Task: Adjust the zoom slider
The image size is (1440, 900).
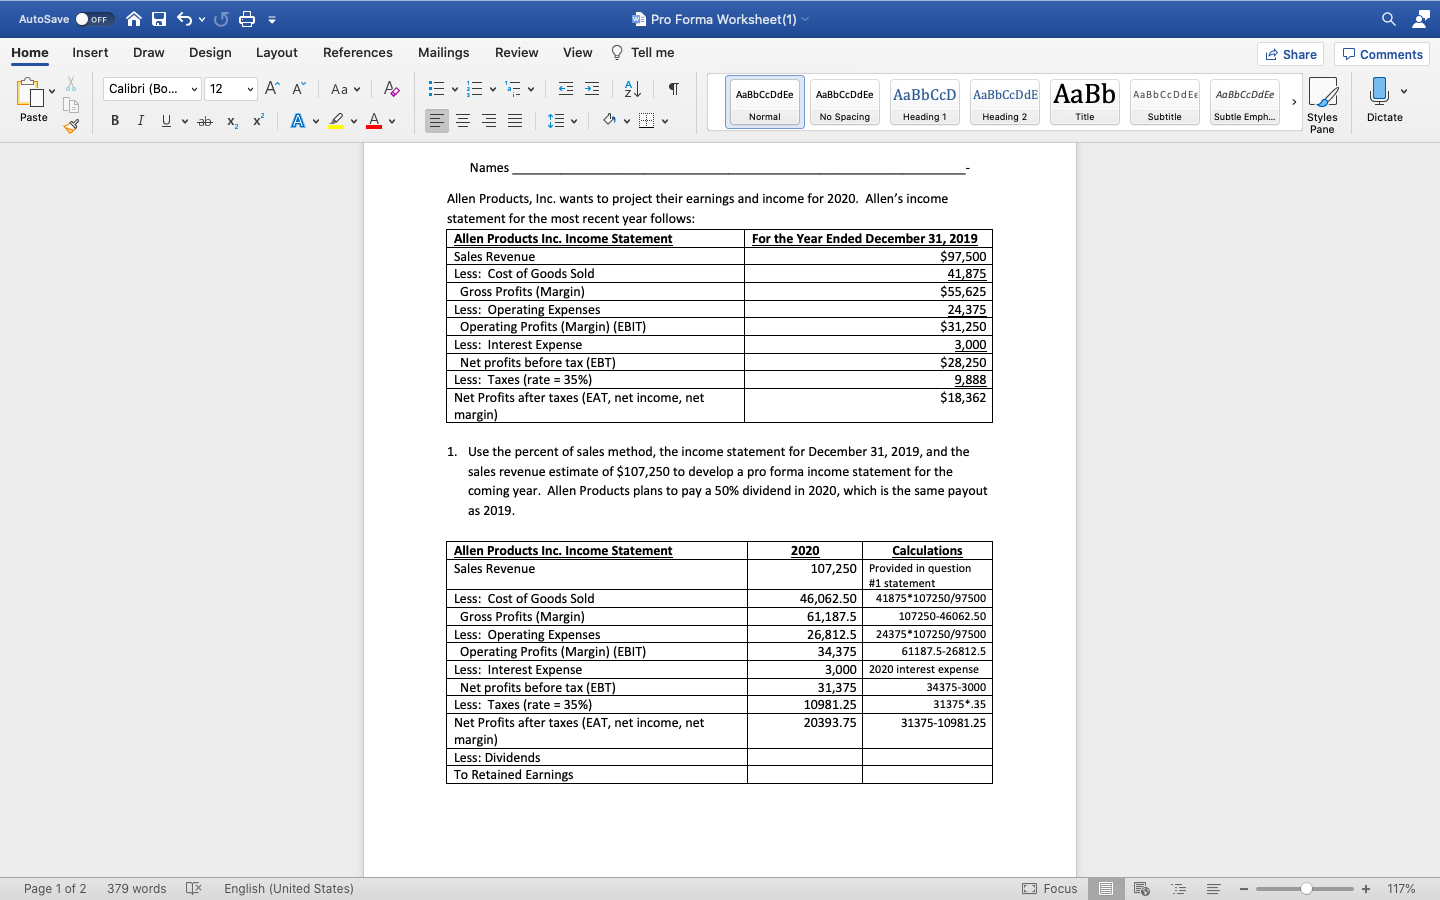Action: [1304, 888]
